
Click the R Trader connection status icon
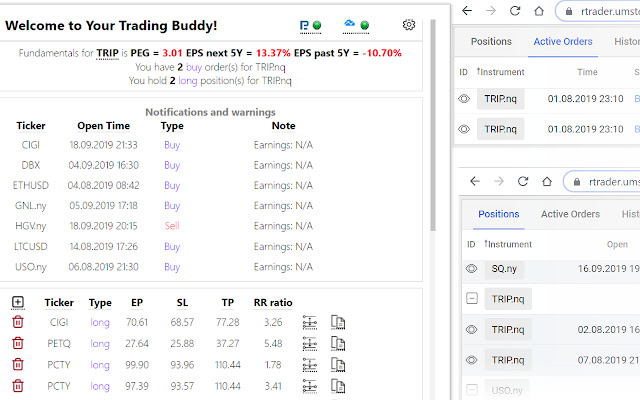(310, 26)
